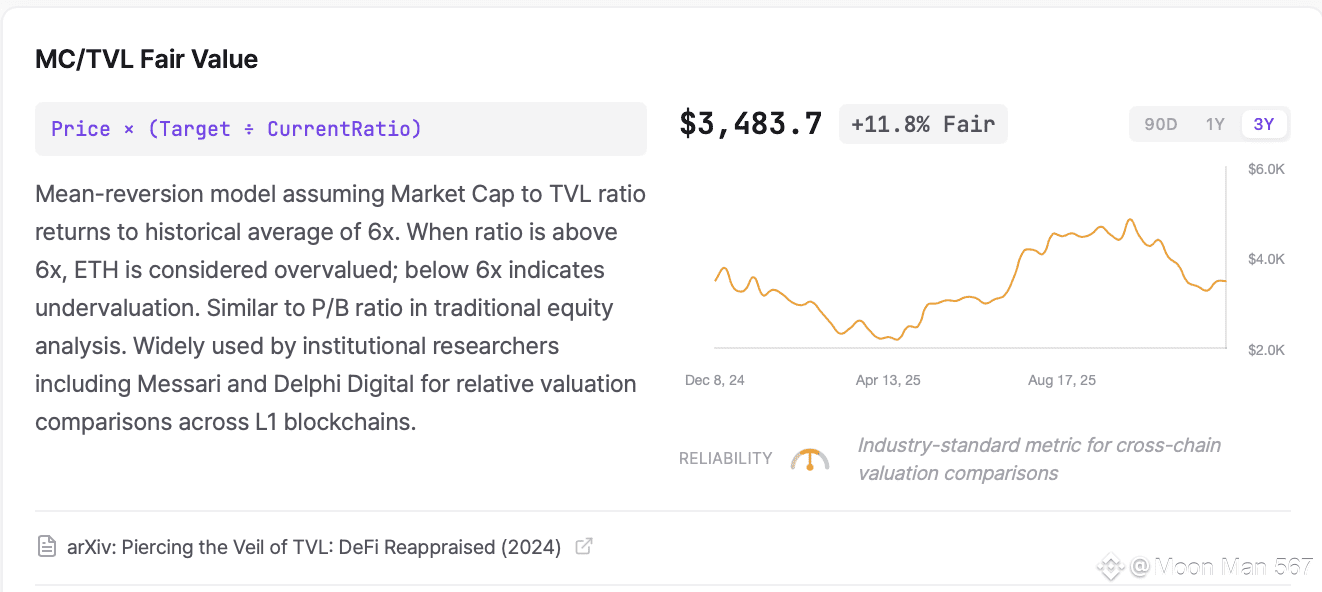Click the $4.0K y-axis label
The image size is (1322, 592).
tap(1265, 259)
